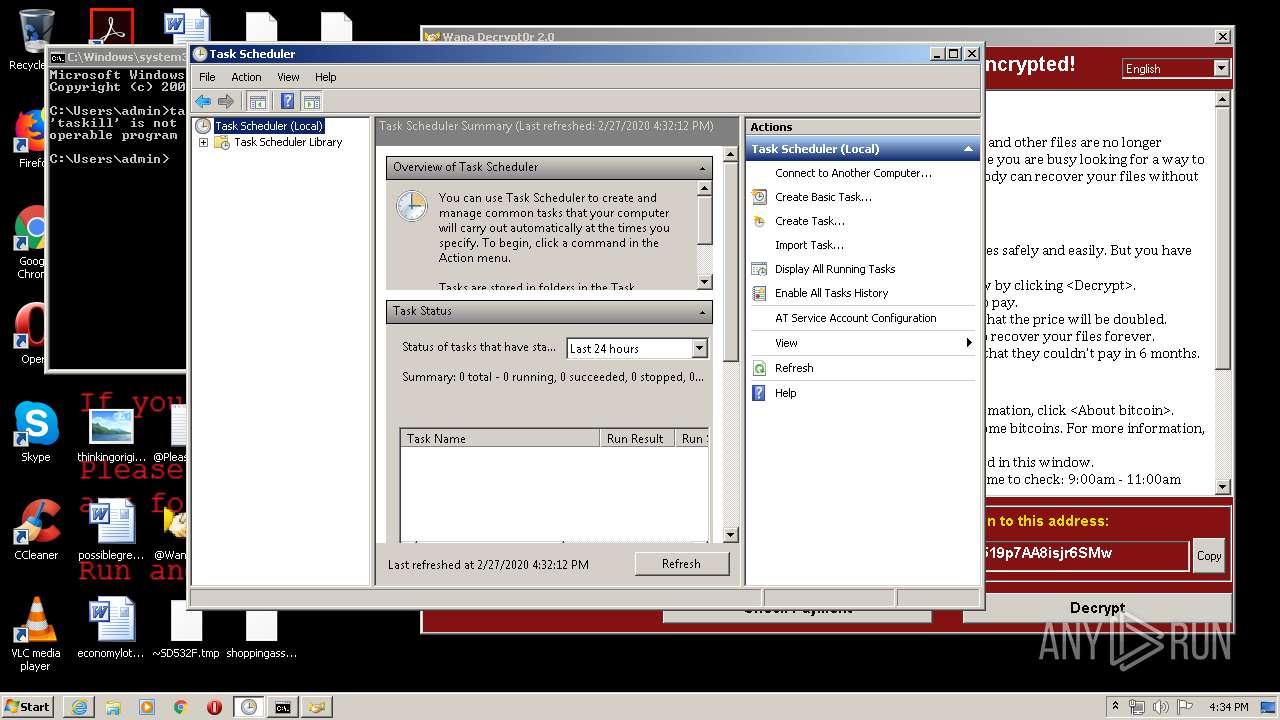1280x720 pixels.
Task: Select economylot Word document on desktop
Action: pyautogui.click(x=111, y=629)
